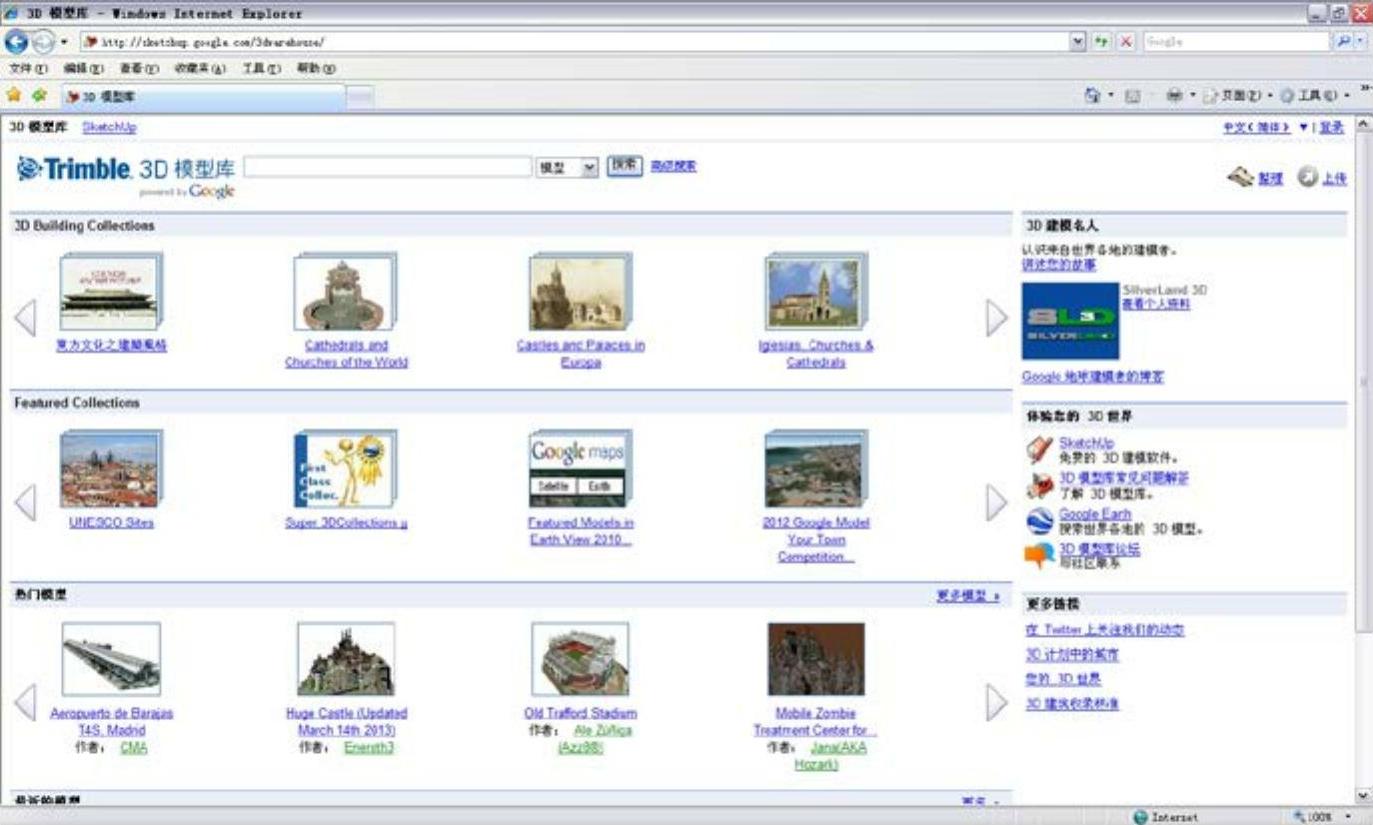Open a new blank tab
1373x825 pixels.
click(x=360, y=97)
